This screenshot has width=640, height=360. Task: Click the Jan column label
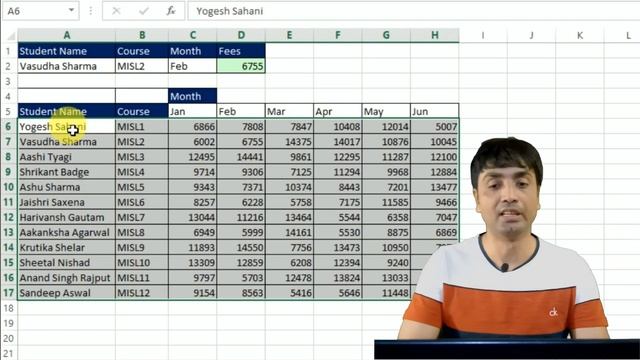(193, 111)
